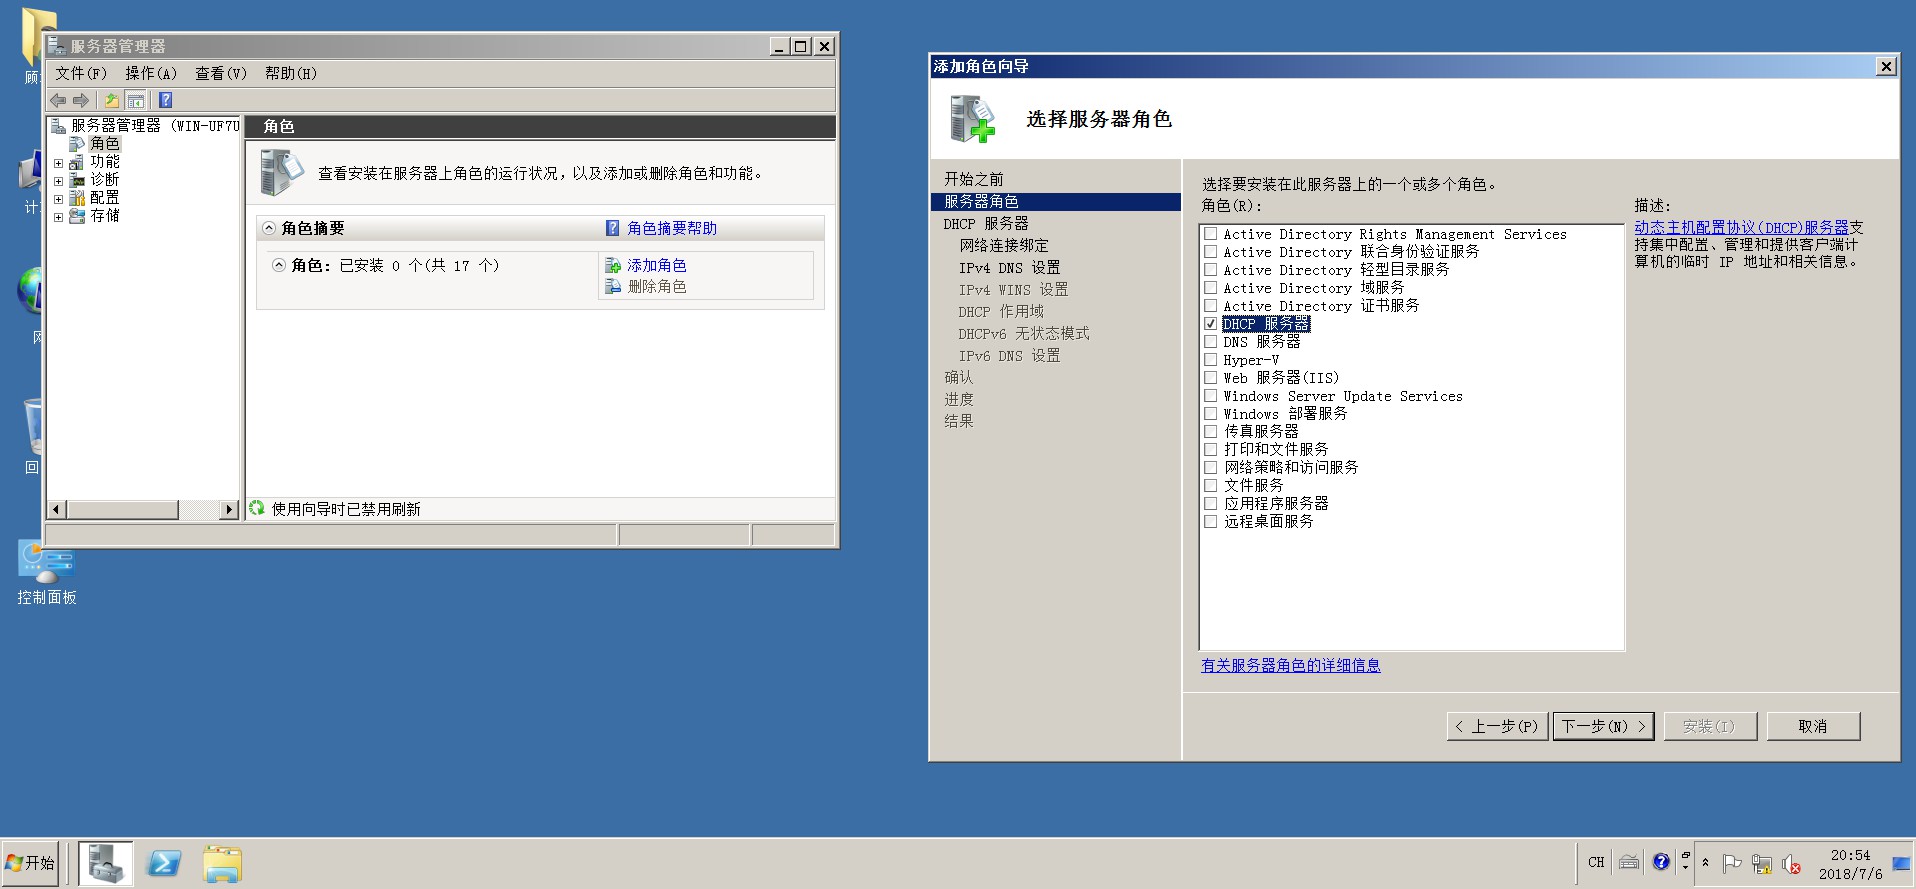Open the 动态主机配置协议(DHCP)服务器 description link

pos(1741,227)
